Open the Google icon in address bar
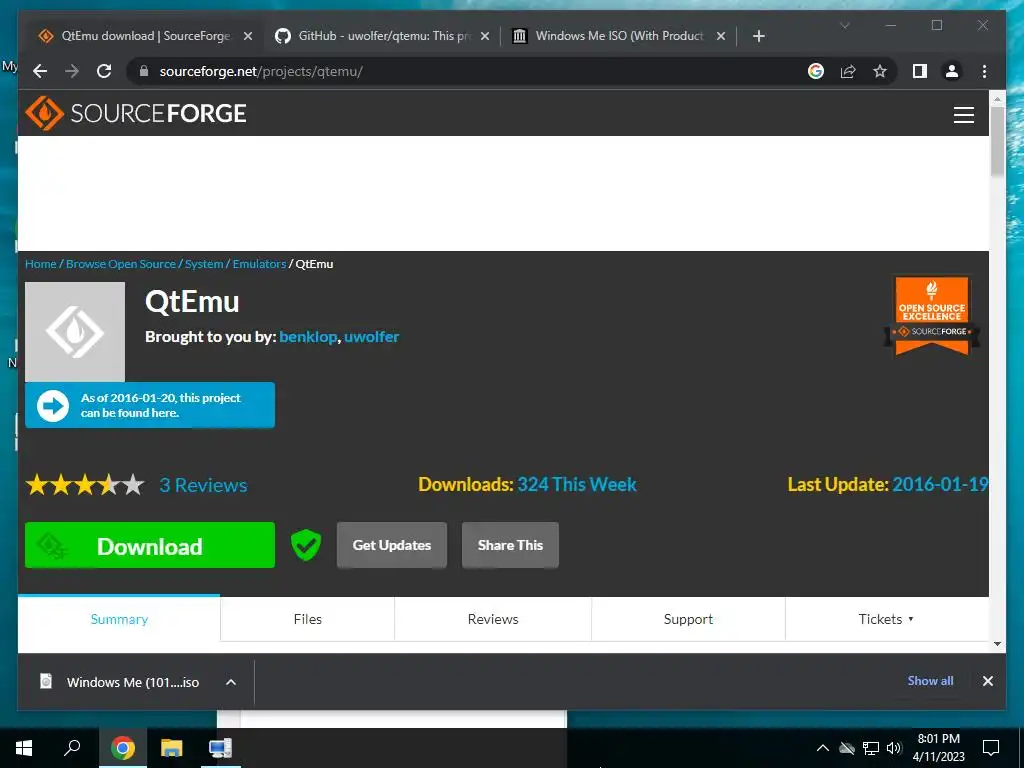This screenshot has height=768, width=1024. [x=816, y=71]
